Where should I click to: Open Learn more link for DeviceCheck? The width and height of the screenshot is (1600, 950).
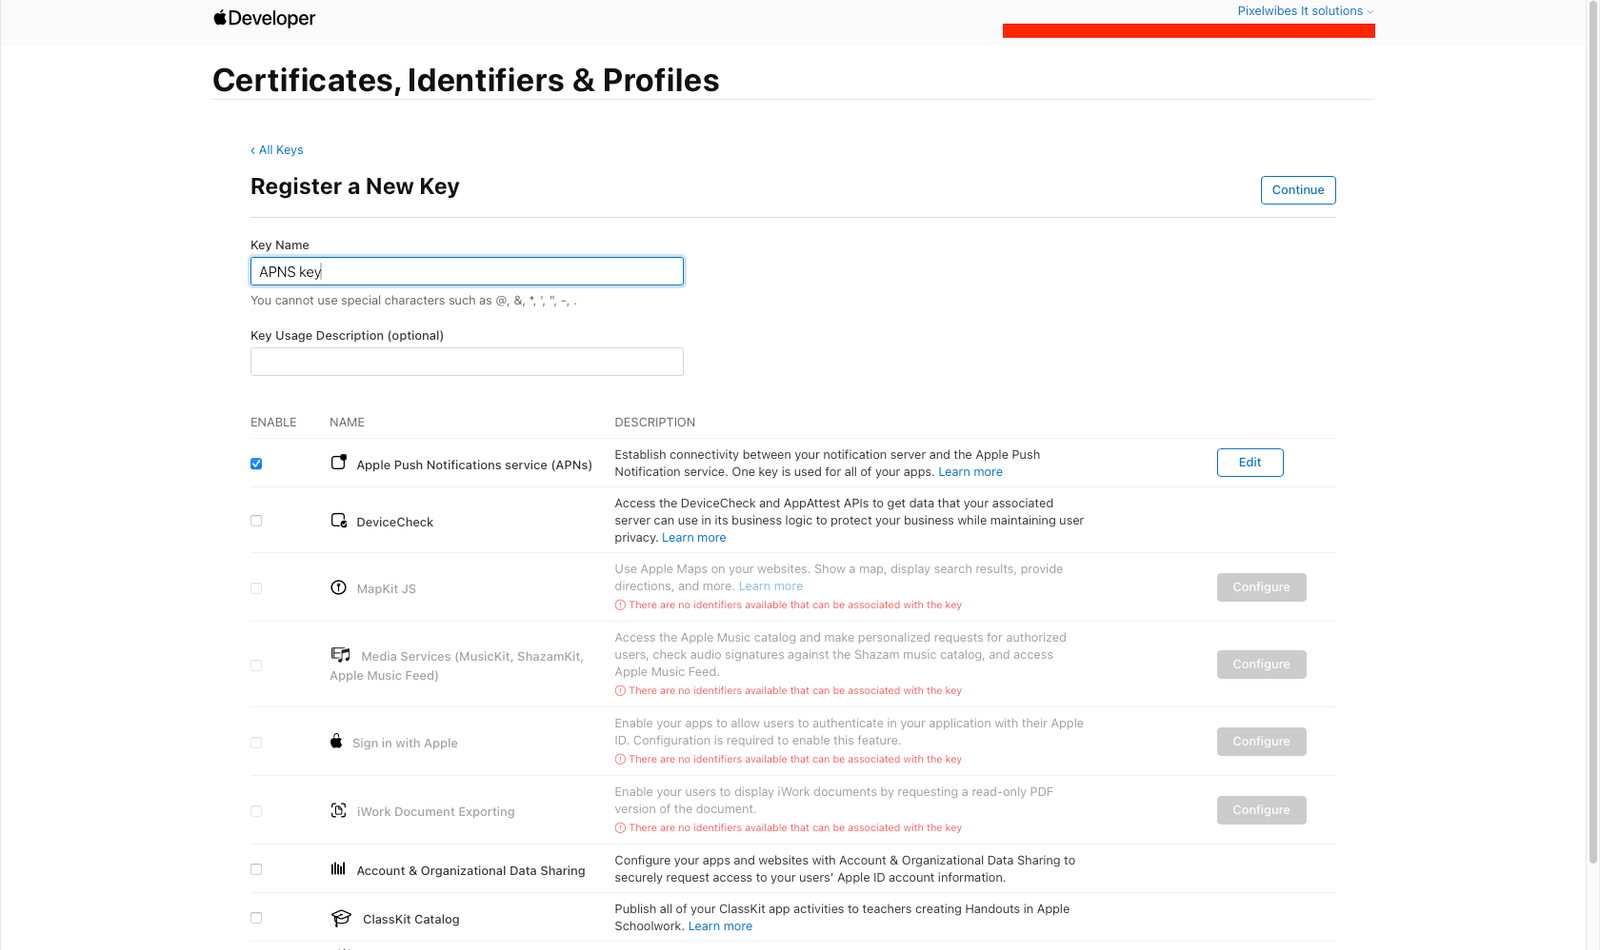click(x=693, y=538)
